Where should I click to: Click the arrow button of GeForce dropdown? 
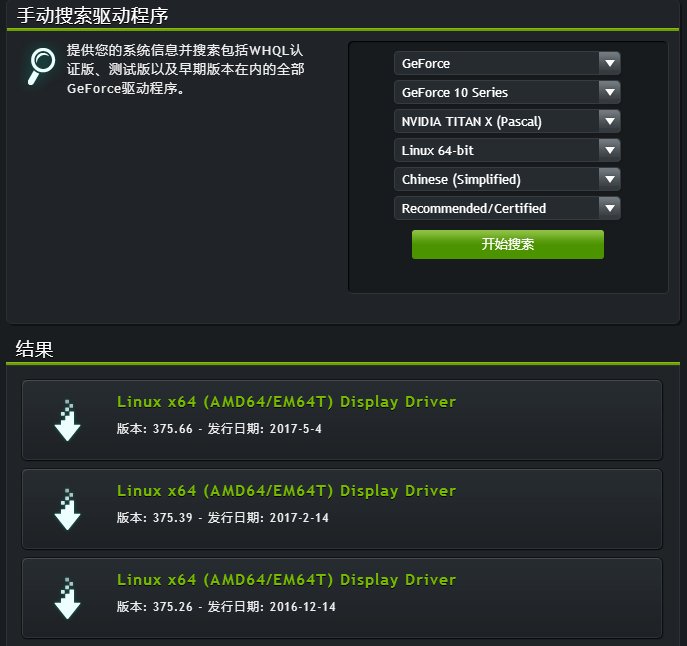[x=609, y=63]
